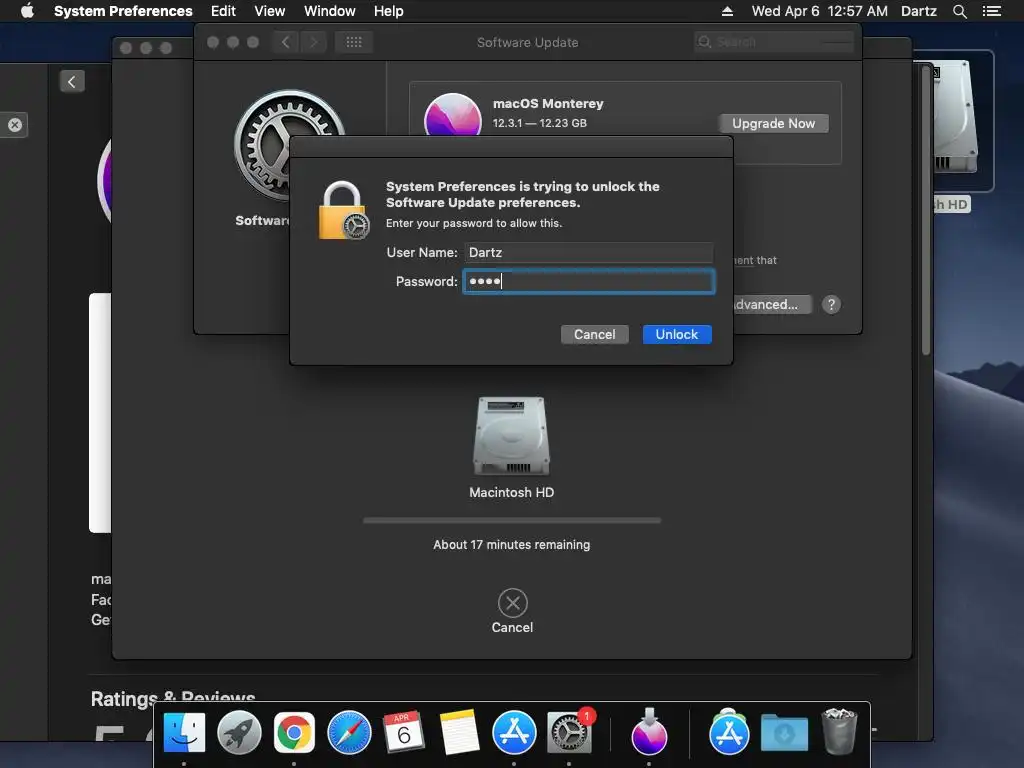Click the circled X icon at left edge
1024x768 pixels.
click(15, 125)
